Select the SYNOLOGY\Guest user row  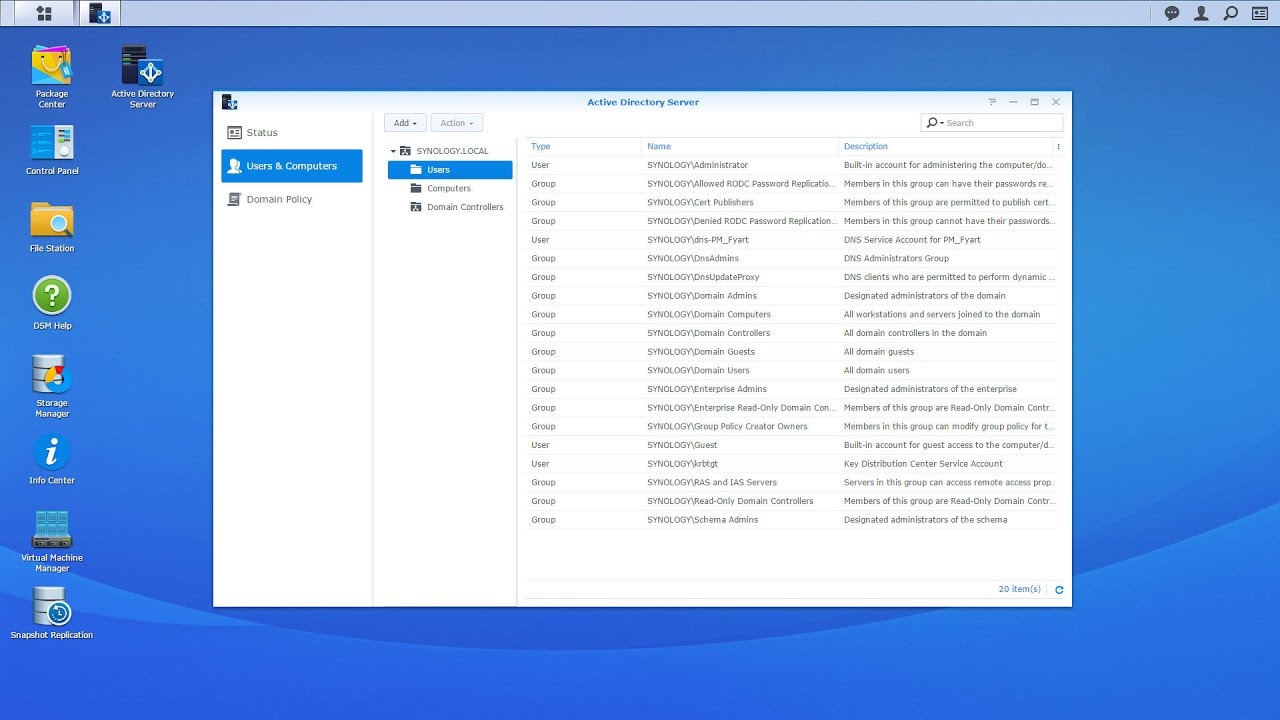coord(791,445)
